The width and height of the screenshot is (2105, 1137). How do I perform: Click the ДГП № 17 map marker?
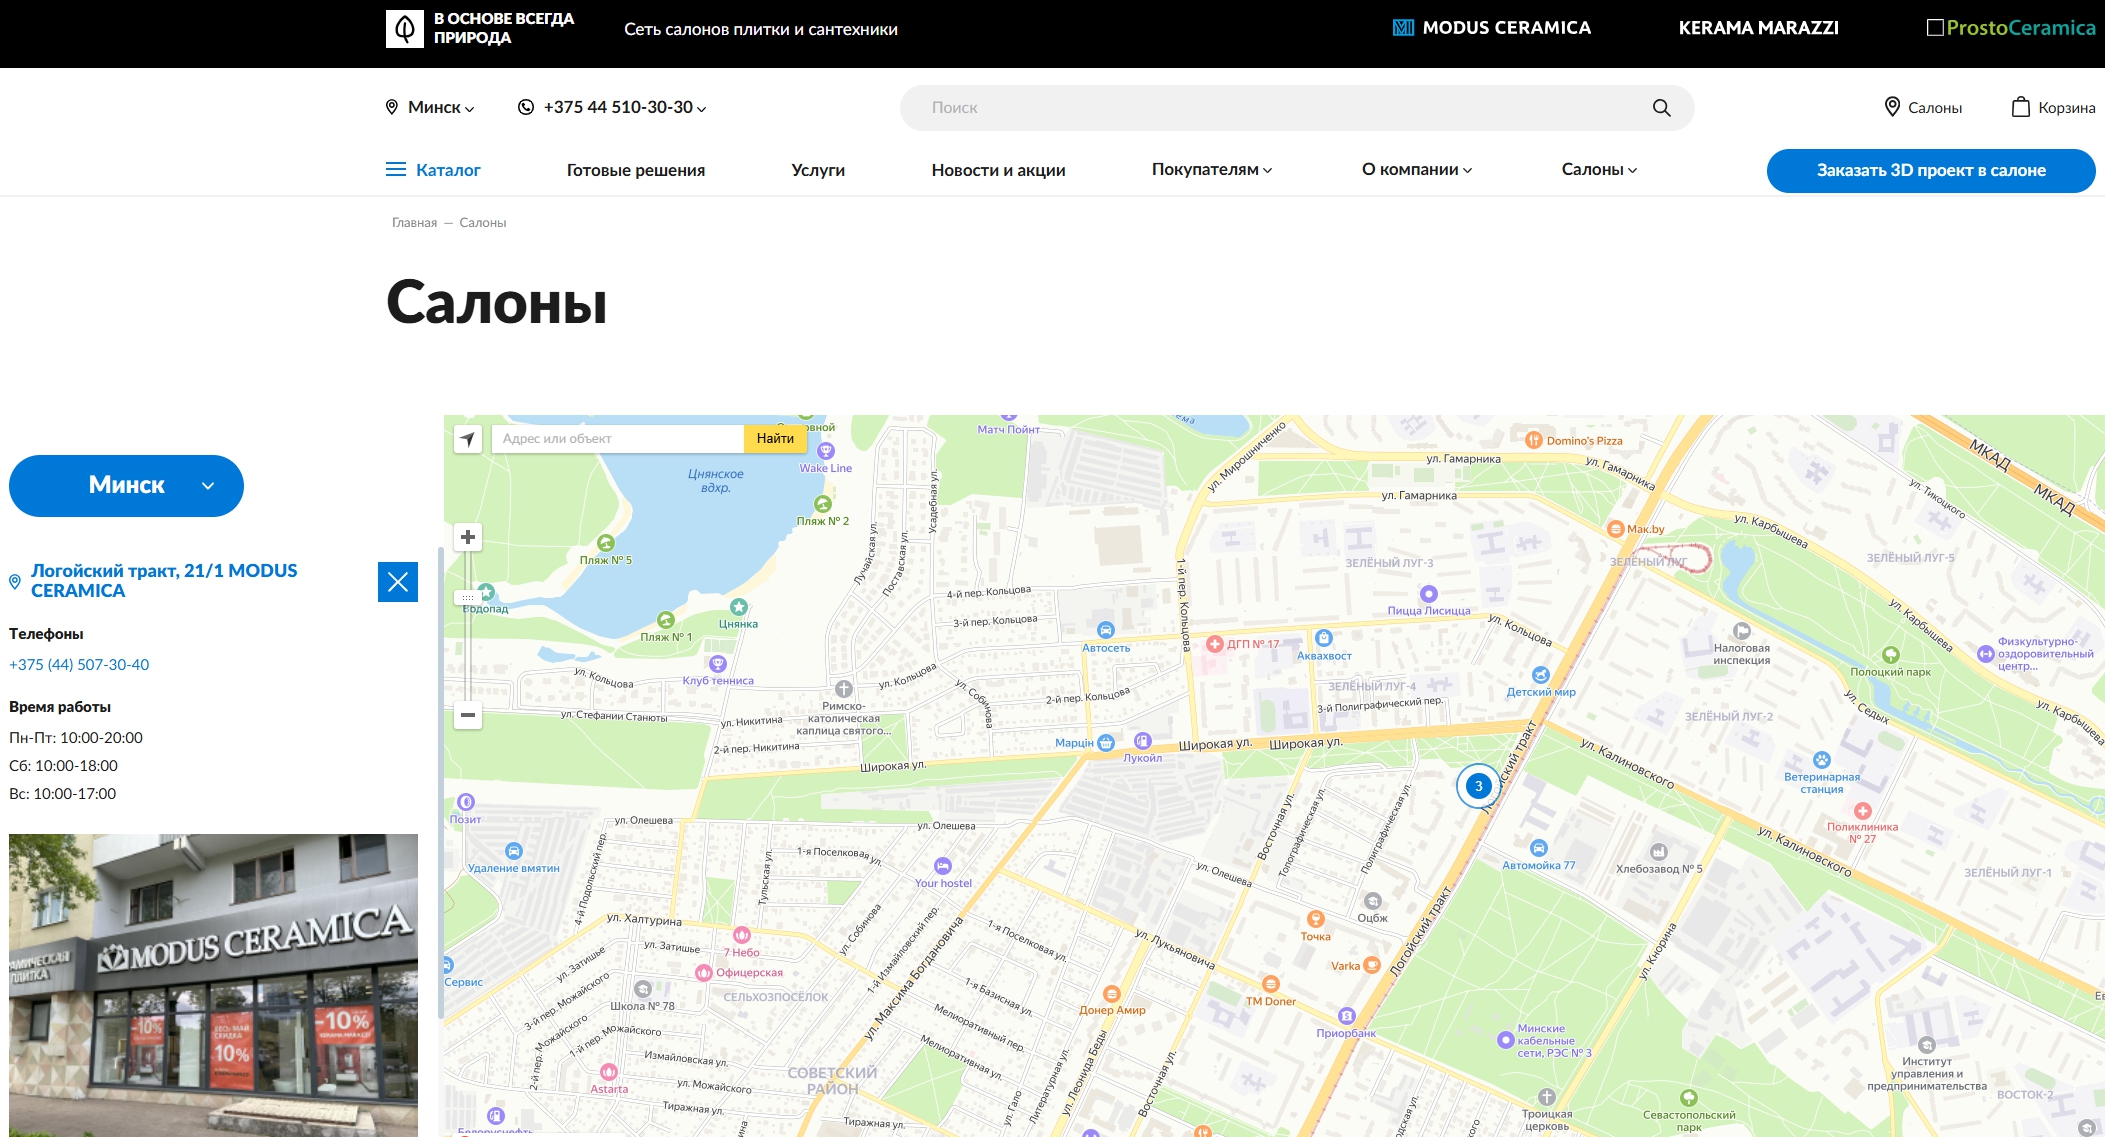(1215, 644)
